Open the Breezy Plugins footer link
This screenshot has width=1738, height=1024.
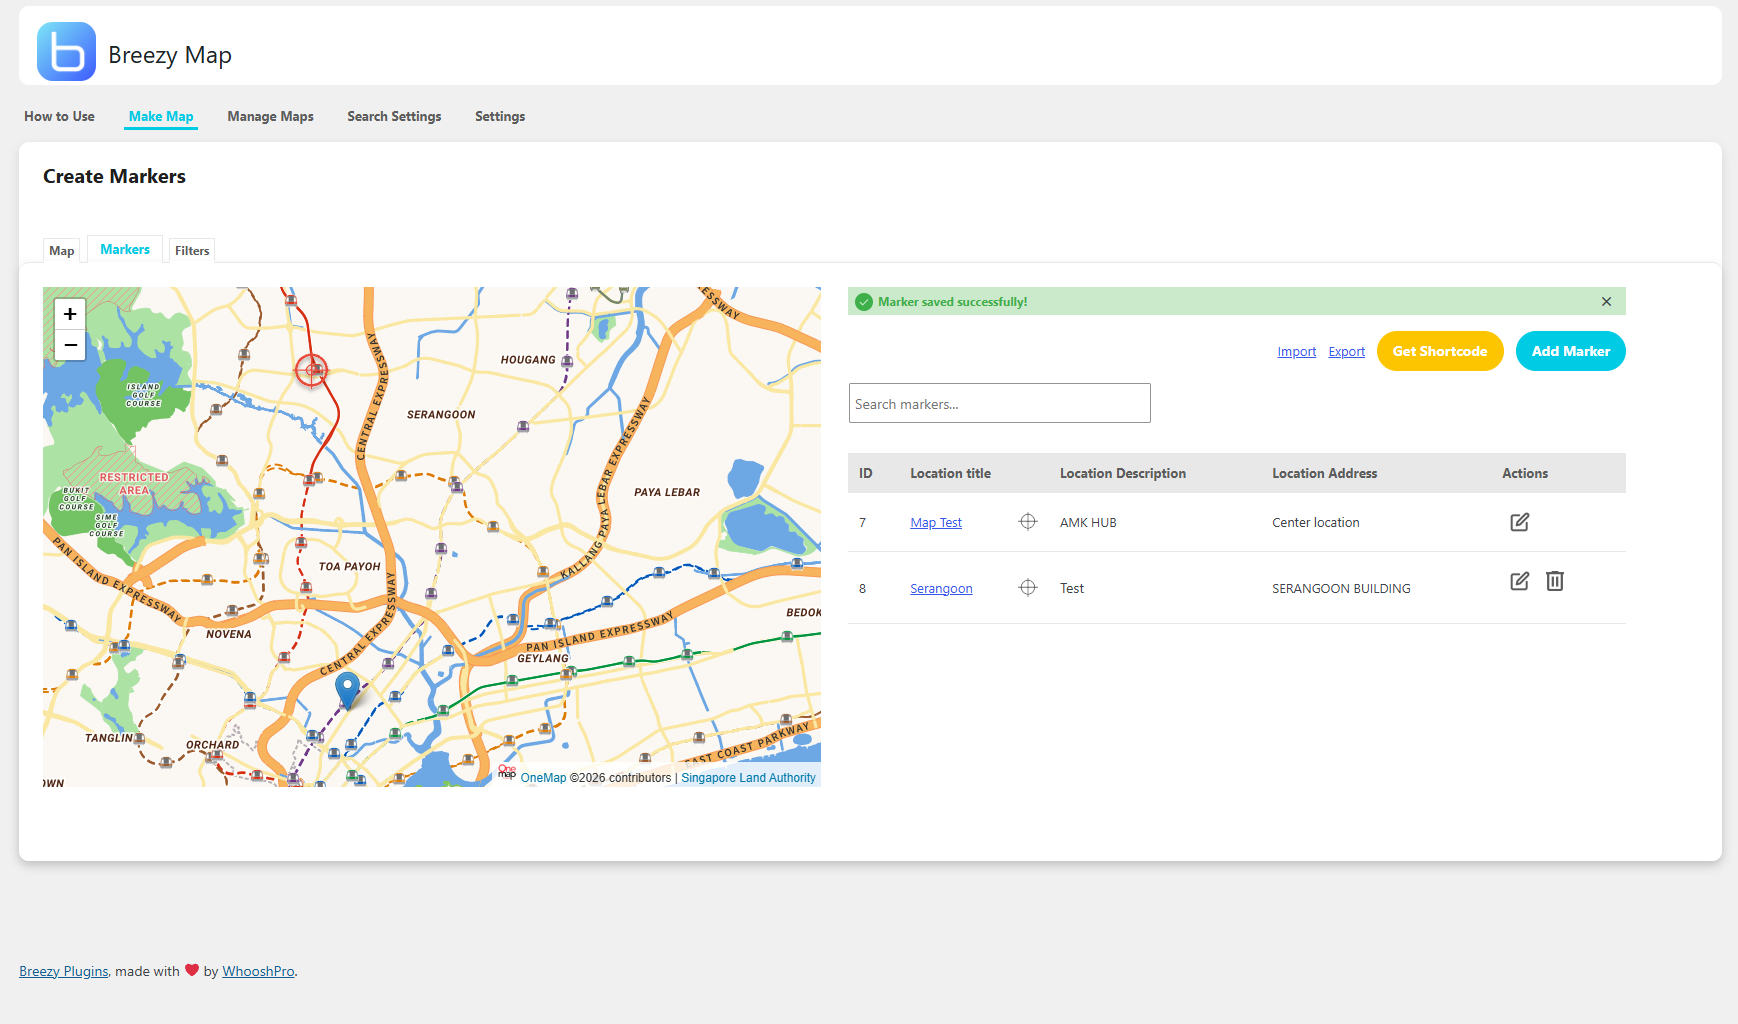click(64, 971)
